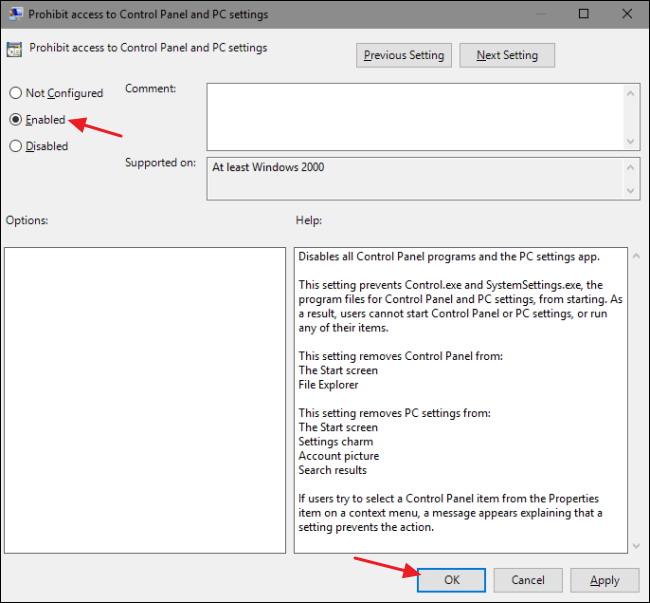Click Apply to save the policy
This screenshot has height=603, width=650.
tap(604, 580)
